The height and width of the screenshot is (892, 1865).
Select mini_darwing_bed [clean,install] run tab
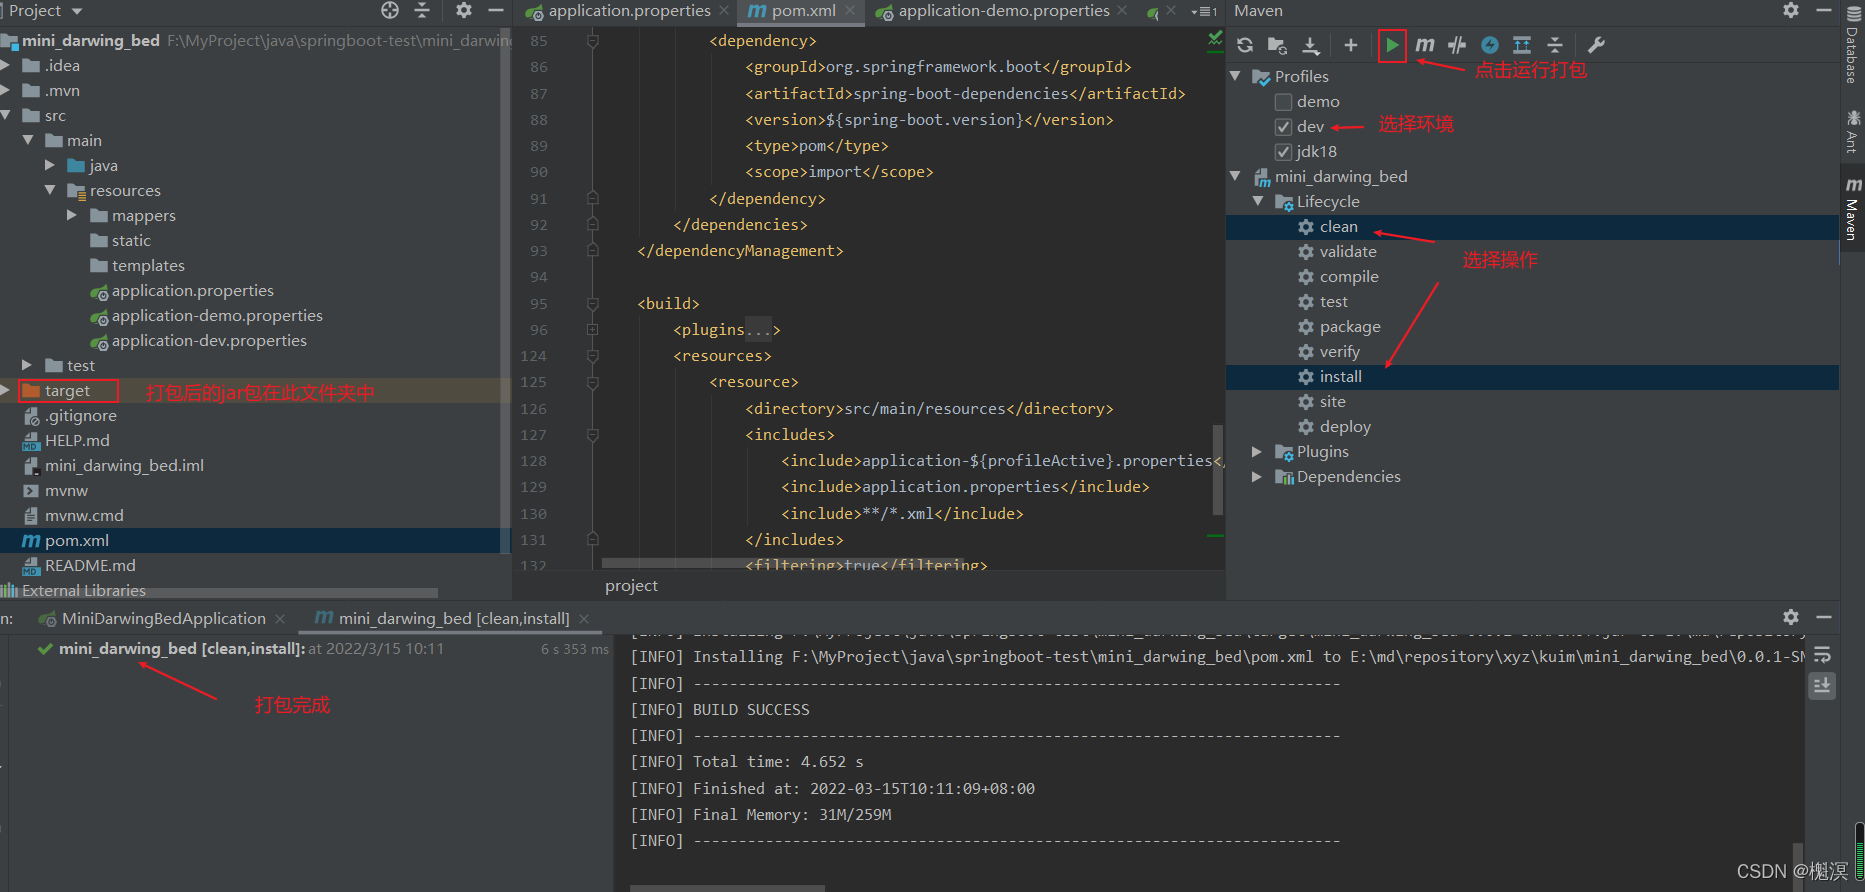pos(453,619)
